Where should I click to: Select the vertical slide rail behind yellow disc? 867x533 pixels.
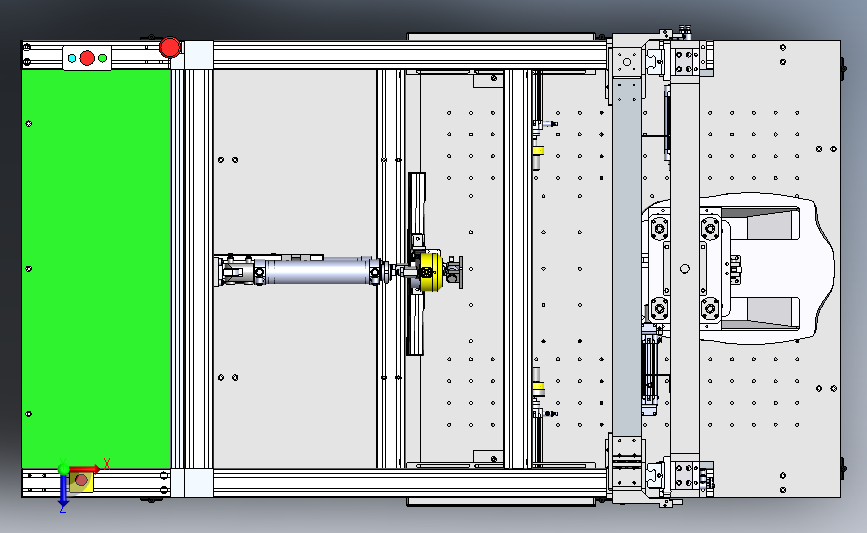[417, 264]
